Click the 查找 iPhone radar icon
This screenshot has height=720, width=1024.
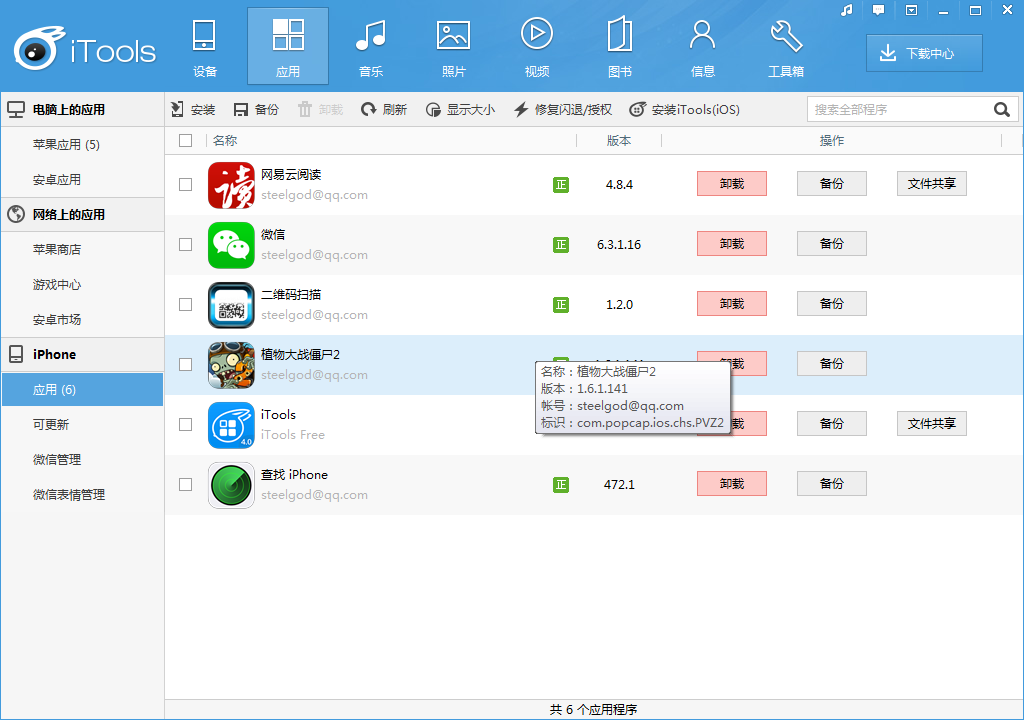pos(231,485)
